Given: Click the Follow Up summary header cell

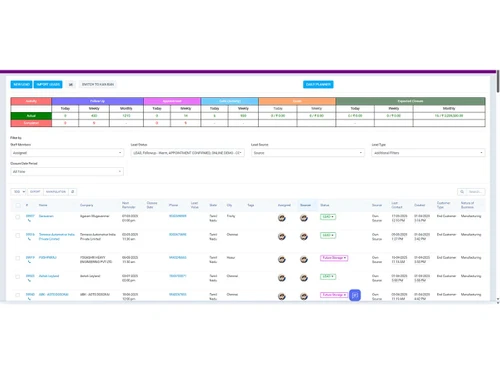Looking at the screenshot, I should coord(98,101).
